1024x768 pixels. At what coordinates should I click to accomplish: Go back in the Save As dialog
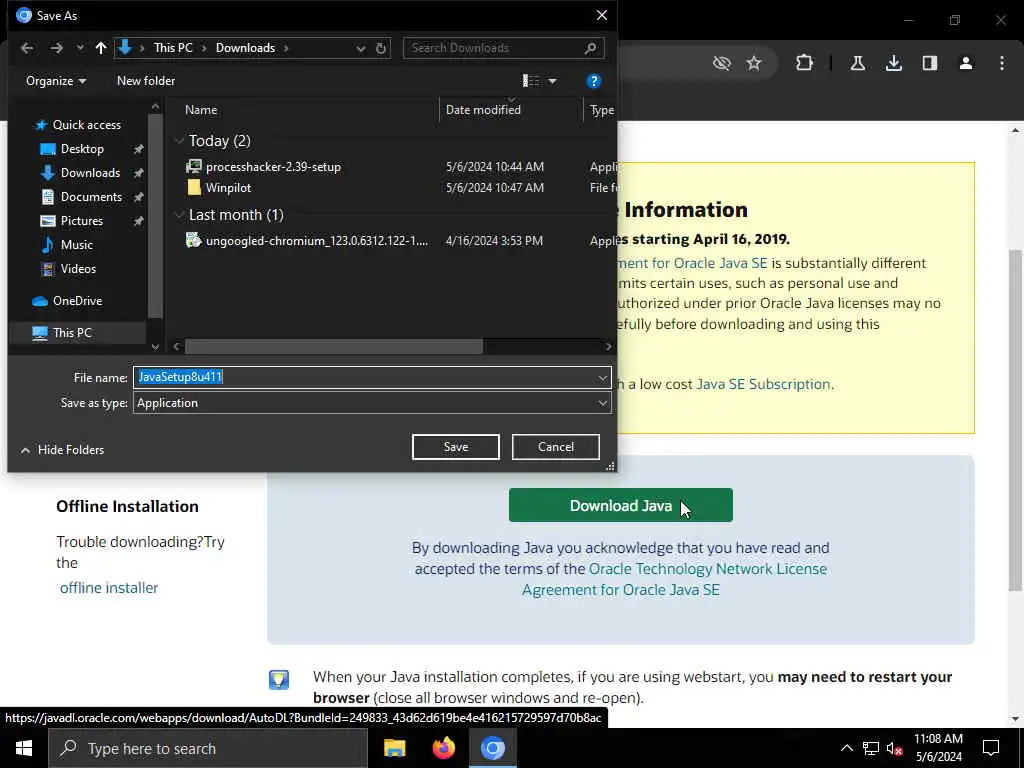(x=27, y=48)
